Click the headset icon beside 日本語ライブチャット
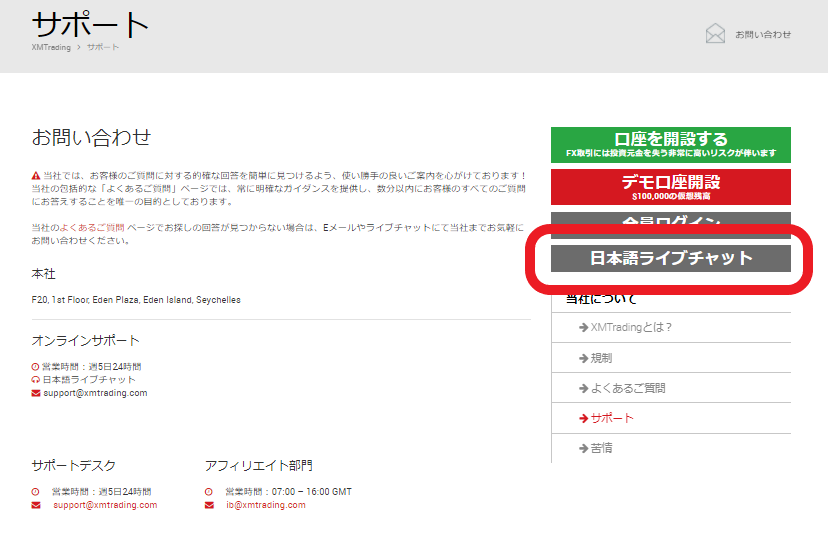 [x=36, y=380]
